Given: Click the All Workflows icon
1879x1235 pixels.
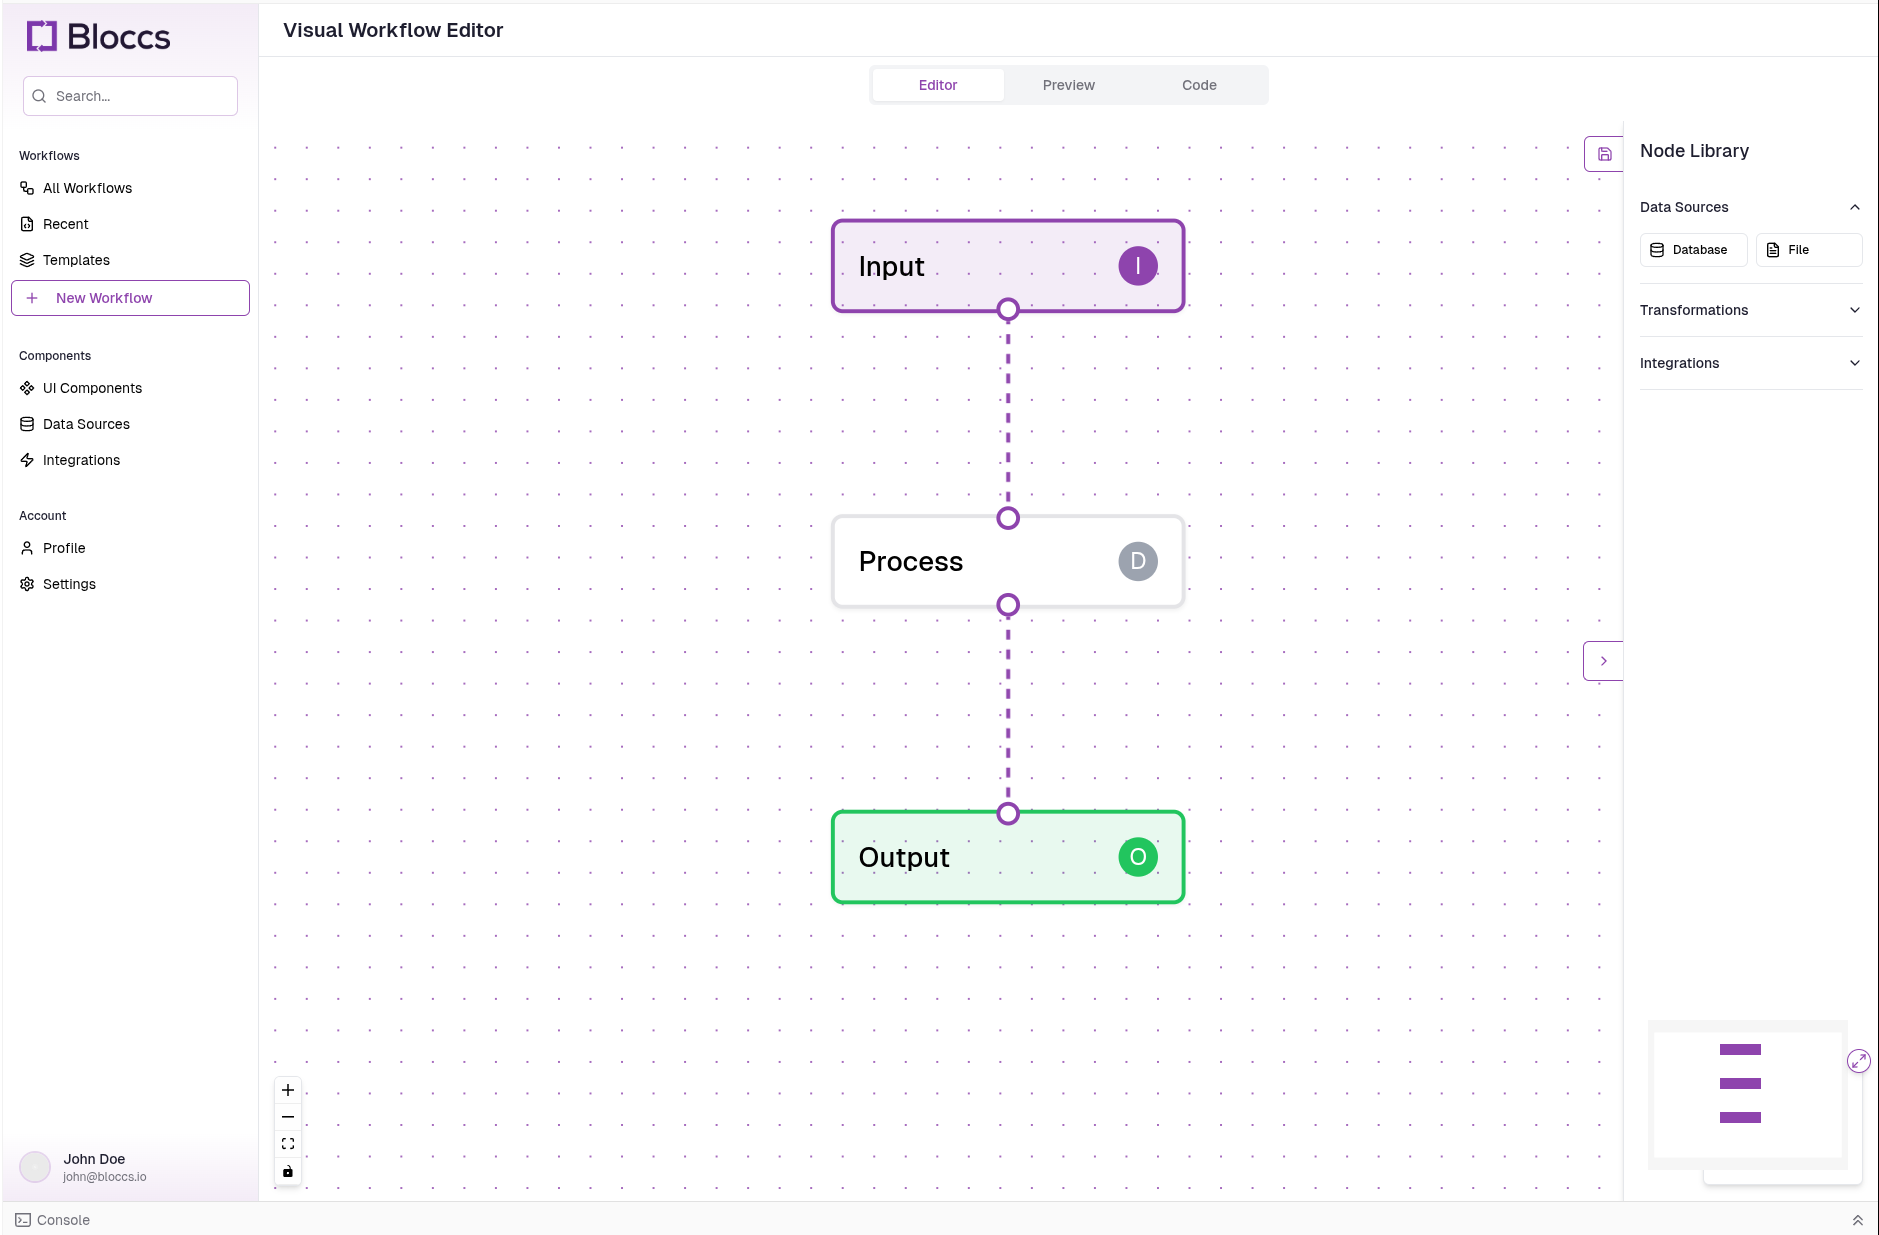Looking at the screenshot, I should 27,188.
